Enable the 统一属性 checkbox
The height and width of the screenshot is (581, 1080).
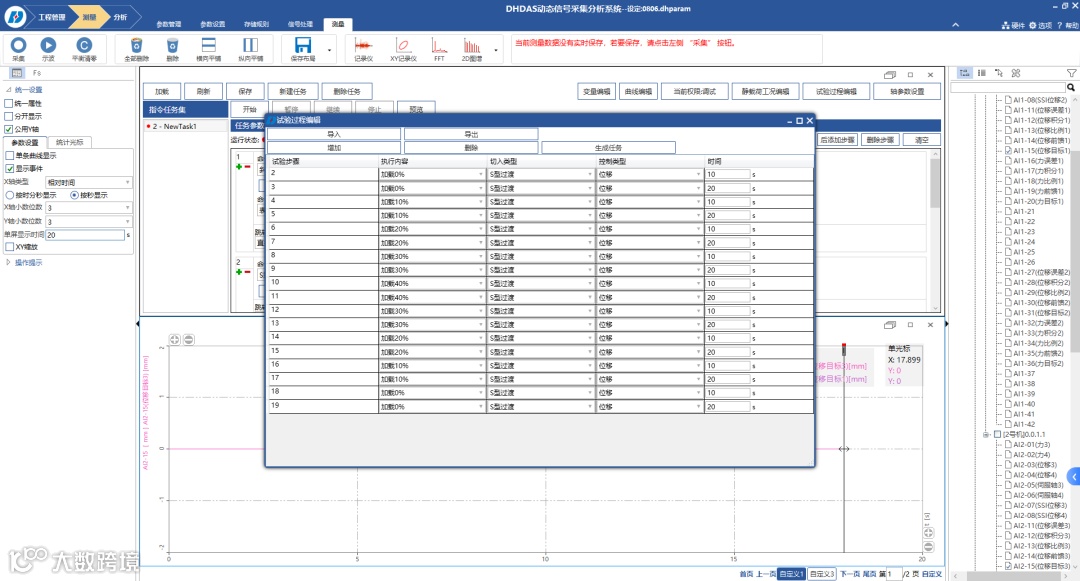pos(9,103)
